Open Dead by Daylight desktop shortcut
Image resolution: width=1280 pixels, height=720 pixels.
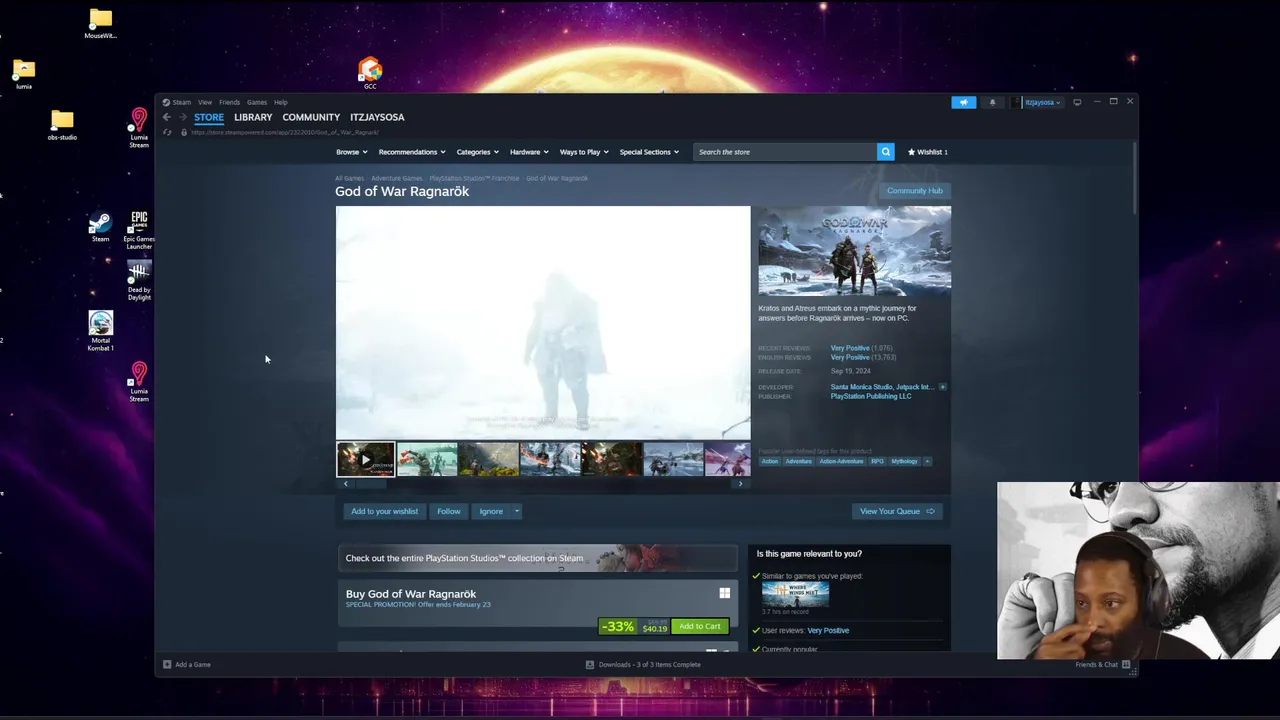[x=139, y=280]
